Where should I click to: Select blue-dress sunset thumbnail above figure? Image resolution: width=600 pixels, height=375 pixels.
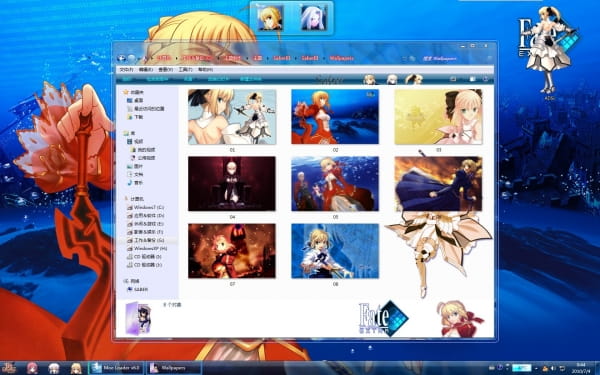439,184
